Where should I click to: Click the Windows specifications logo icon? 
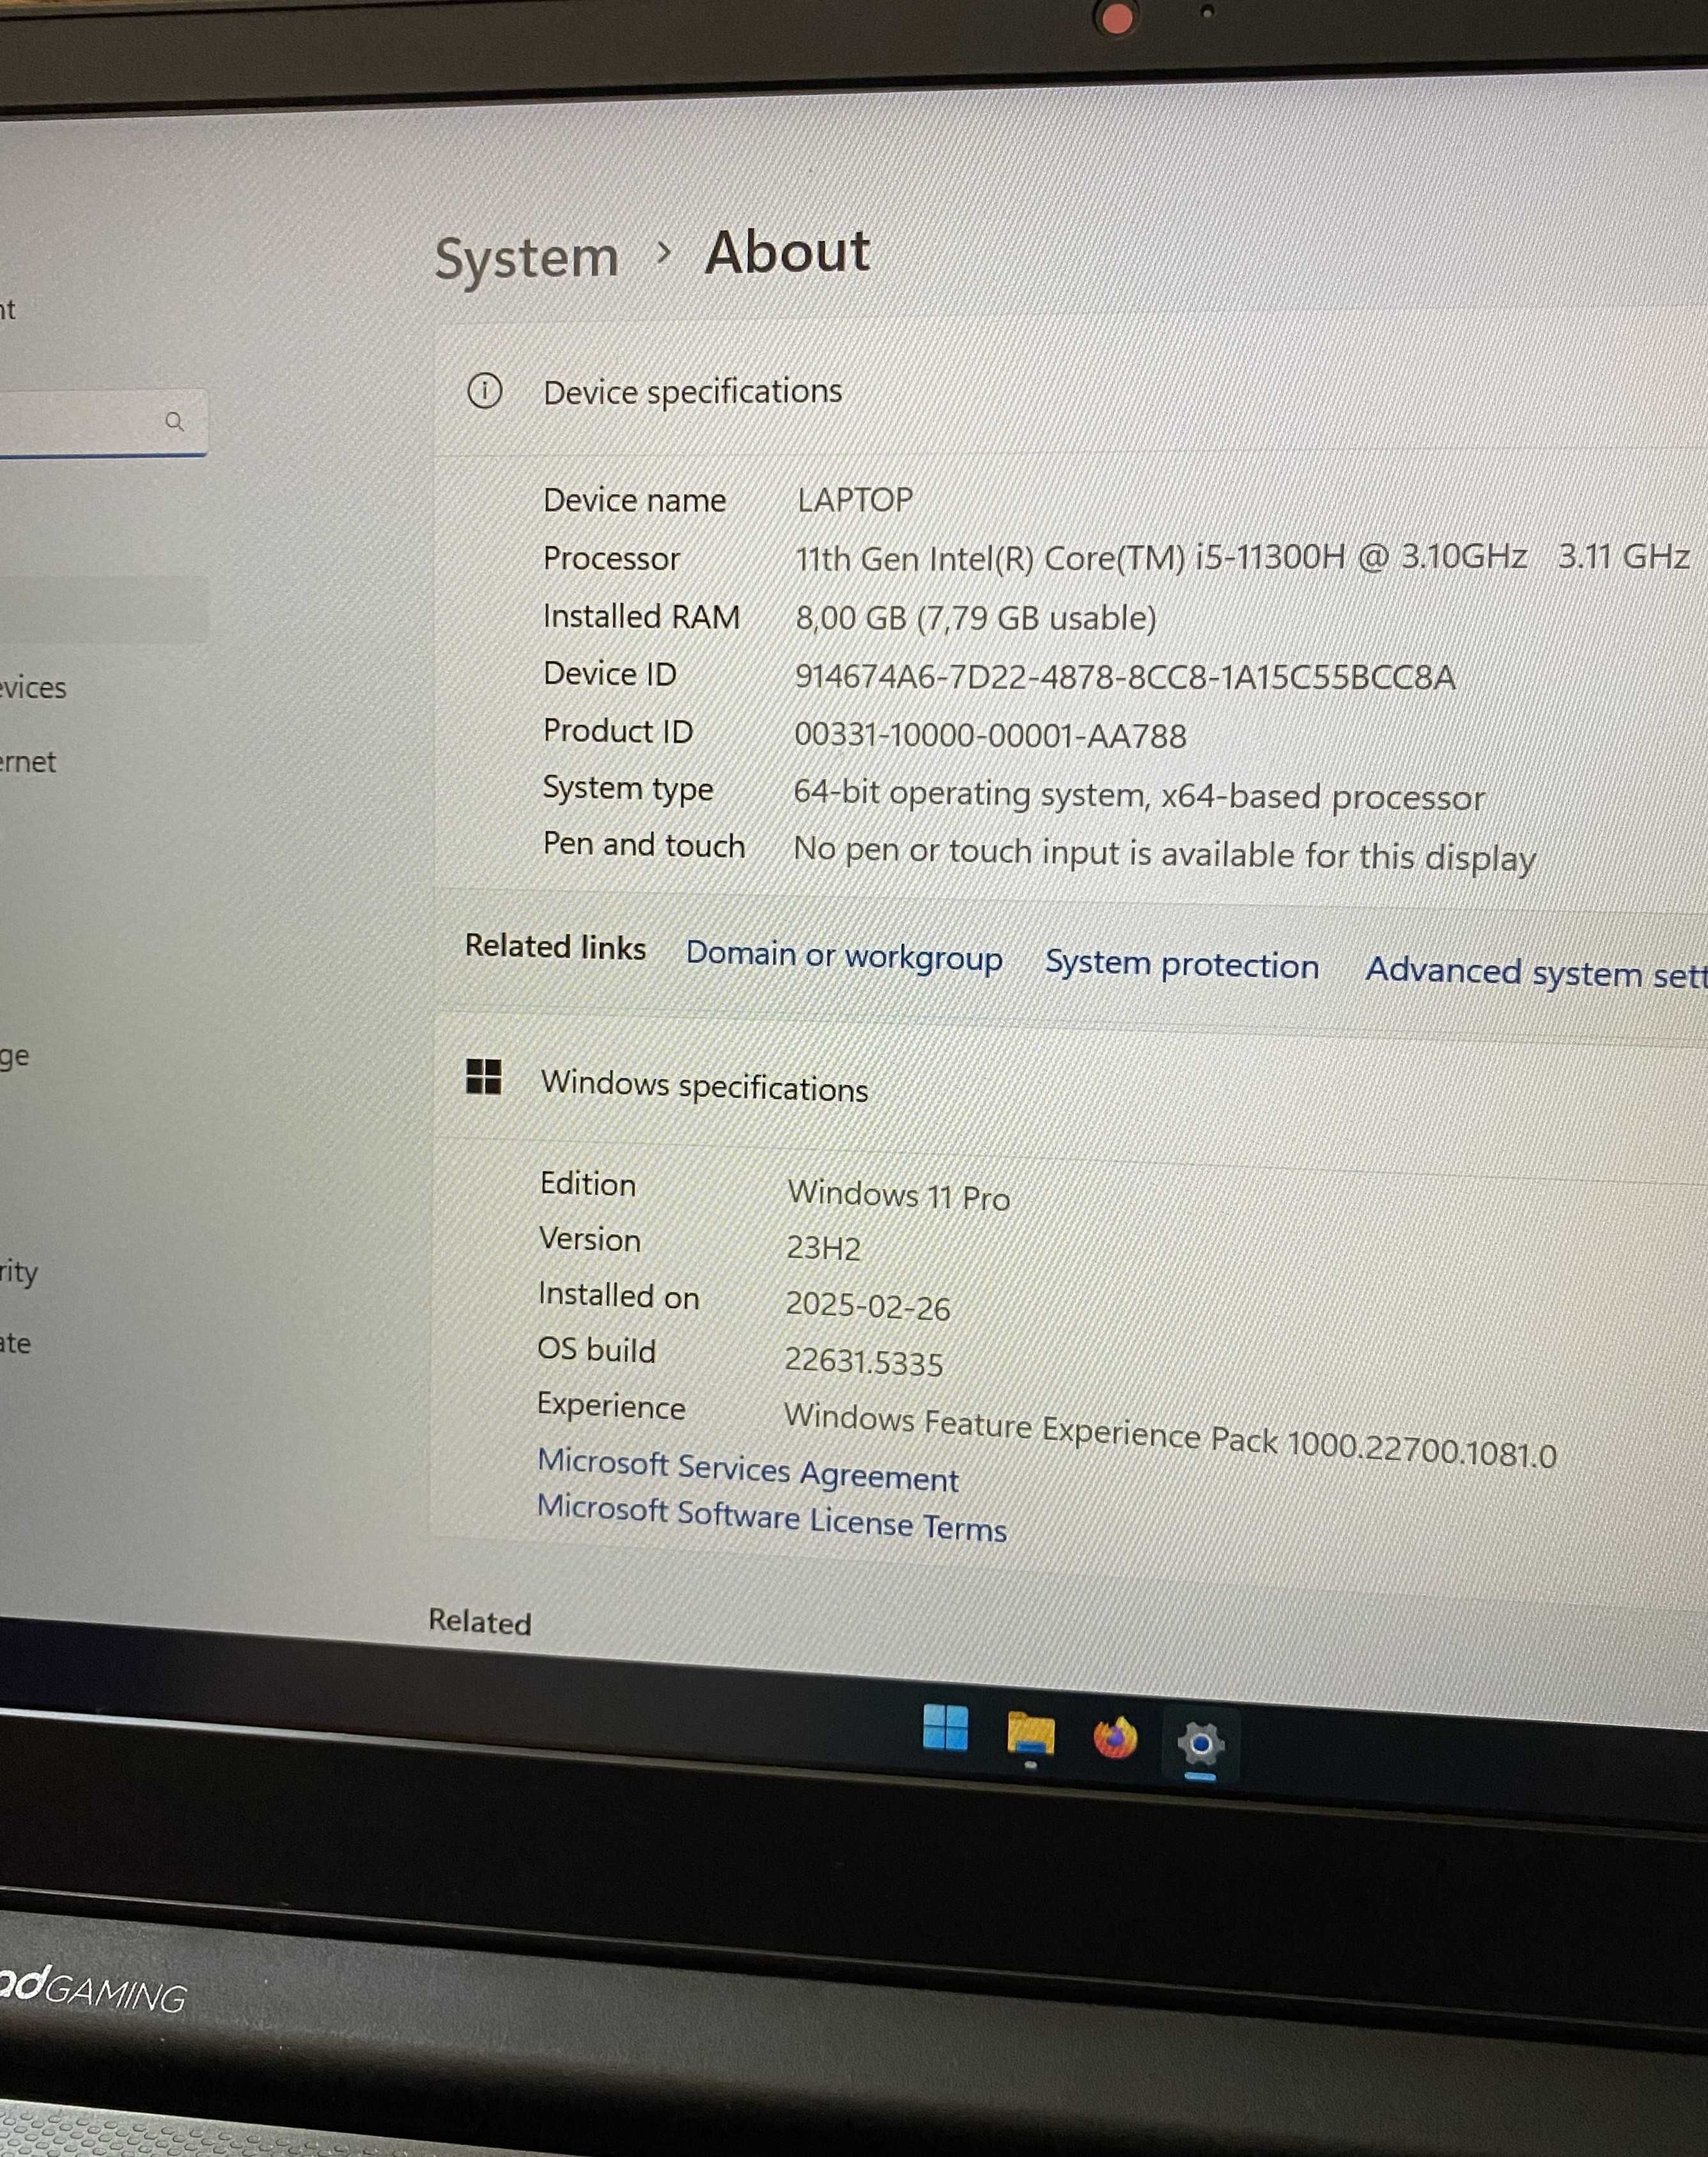point(484,1077)
